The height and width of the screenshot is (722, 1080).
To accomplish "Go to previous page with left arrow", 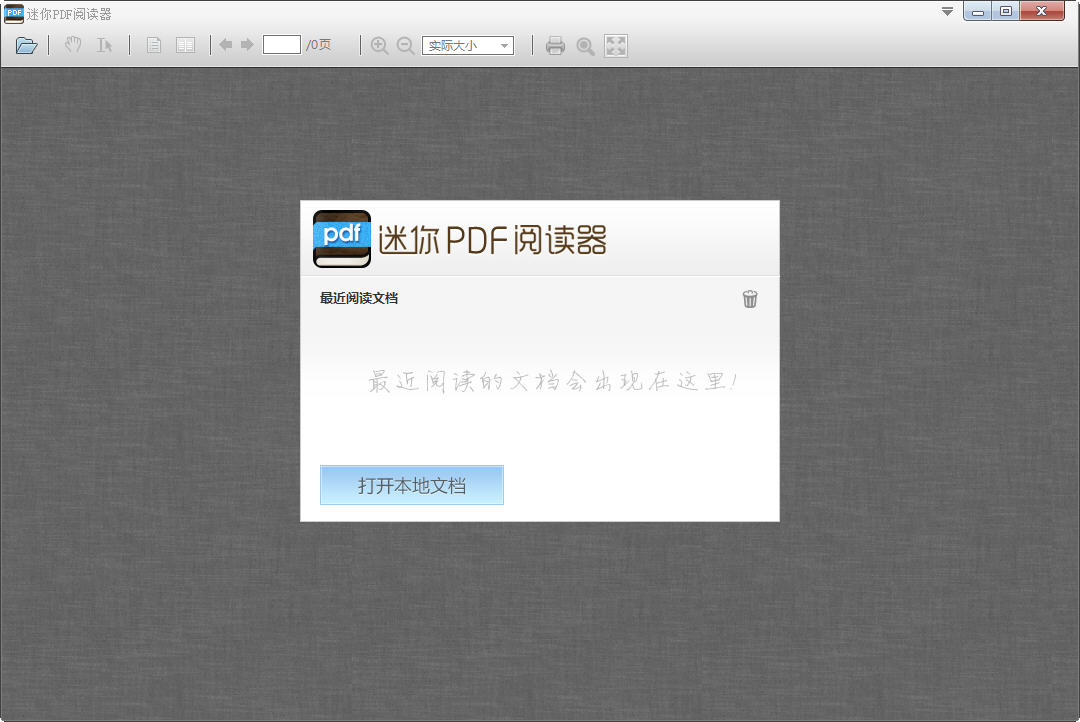I will point(226,45).
